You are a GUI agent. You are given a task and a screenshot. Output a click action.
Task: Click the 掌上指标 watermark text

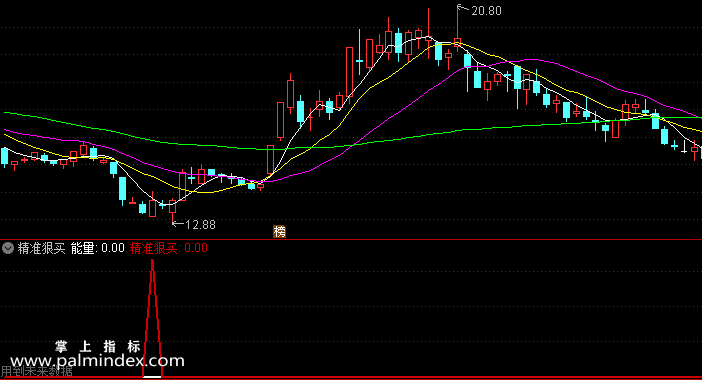98,346
